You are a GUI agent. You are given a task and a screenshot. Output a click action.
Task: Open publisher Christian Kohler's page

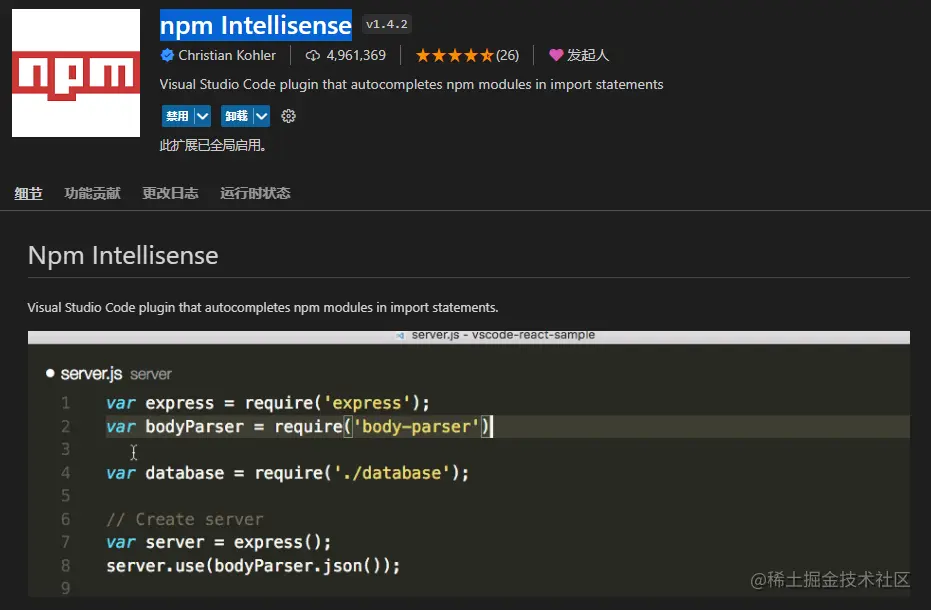[227, 55]
